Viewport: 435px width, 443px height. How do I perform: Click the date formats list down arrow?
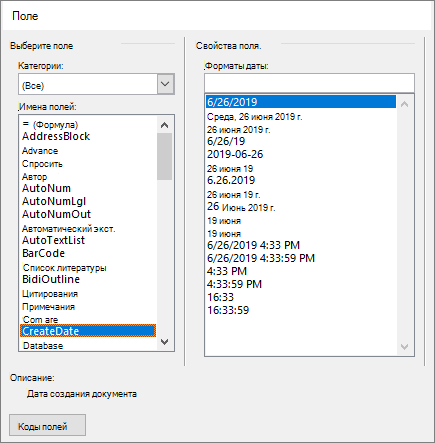click(405, 347)
